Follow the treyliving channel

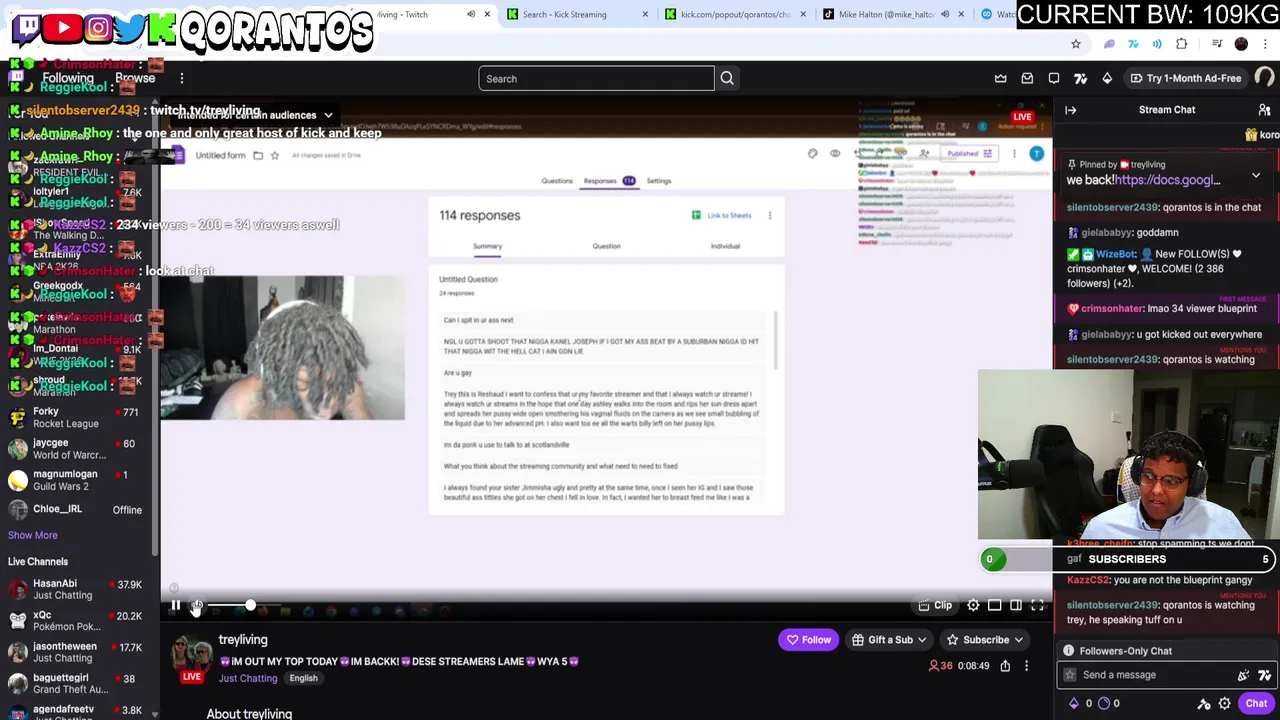[x=809, y=640]
